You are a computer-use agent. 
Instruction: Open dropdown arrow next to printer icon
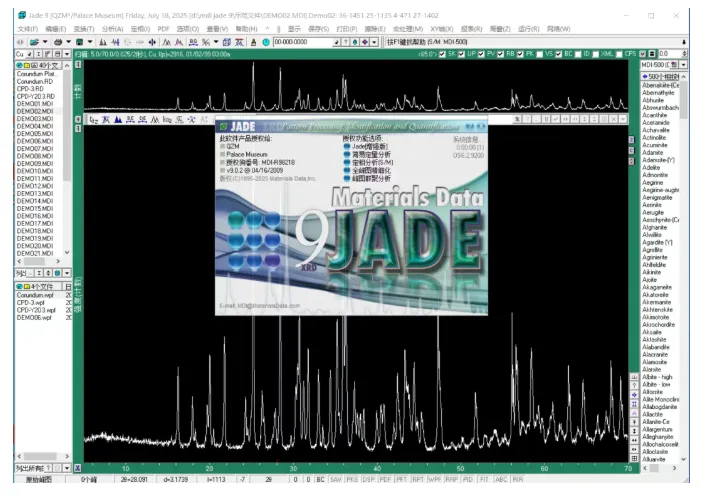click(x=69, y=42)
